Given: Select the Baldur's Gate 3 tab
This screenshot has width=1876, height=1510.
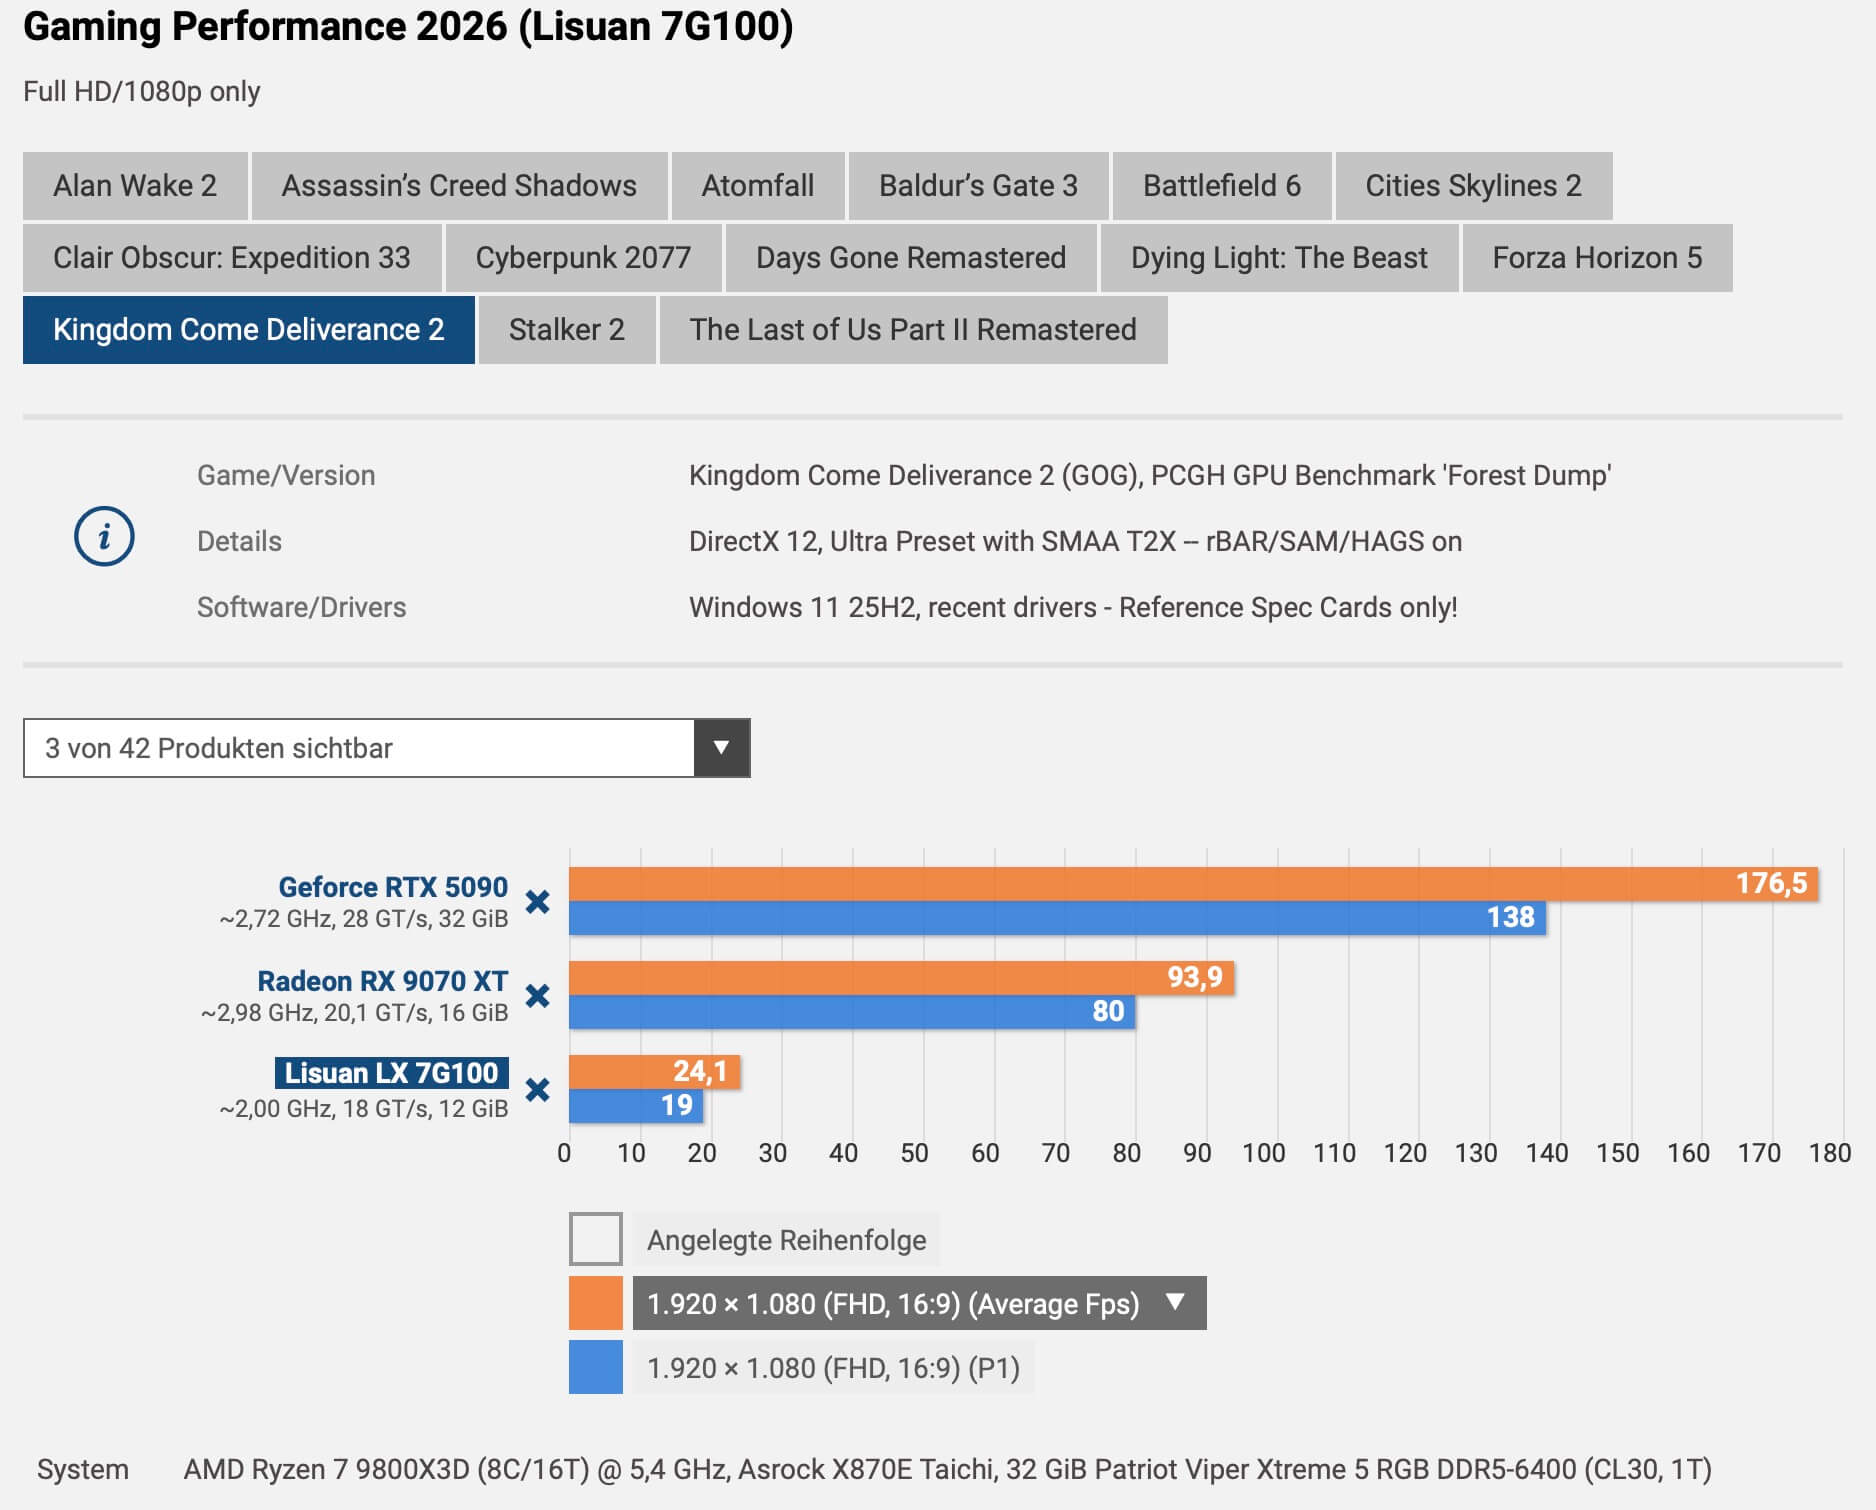Looking at the screenshot, I should pyautogui.click(x=978, y=186).
